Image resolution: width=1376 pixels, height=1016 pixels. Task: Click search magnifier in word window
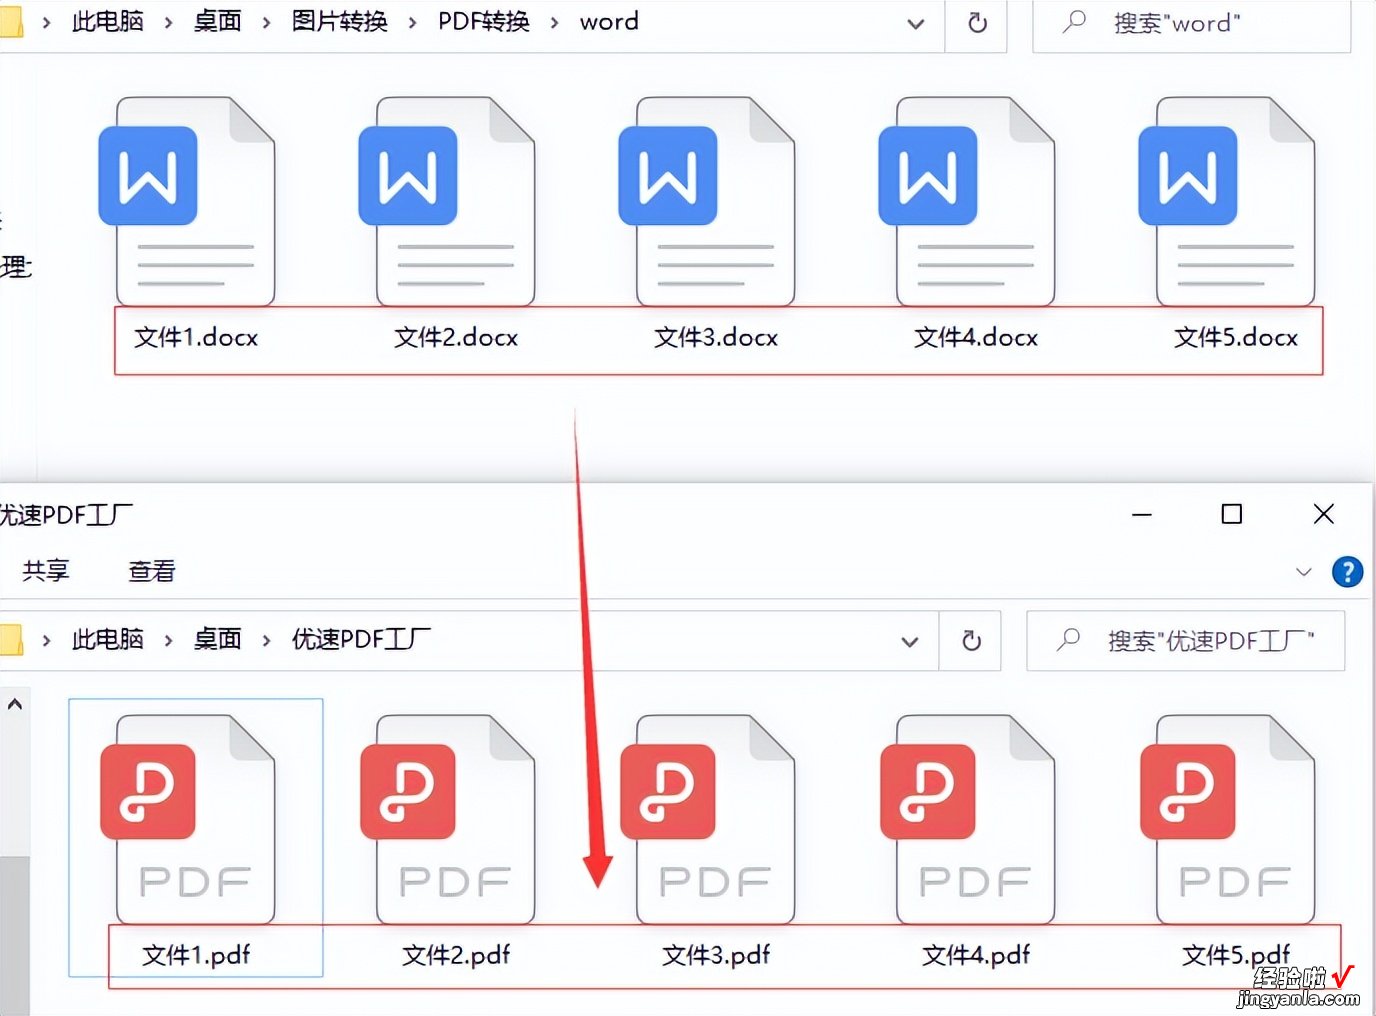click(1074, 21)
